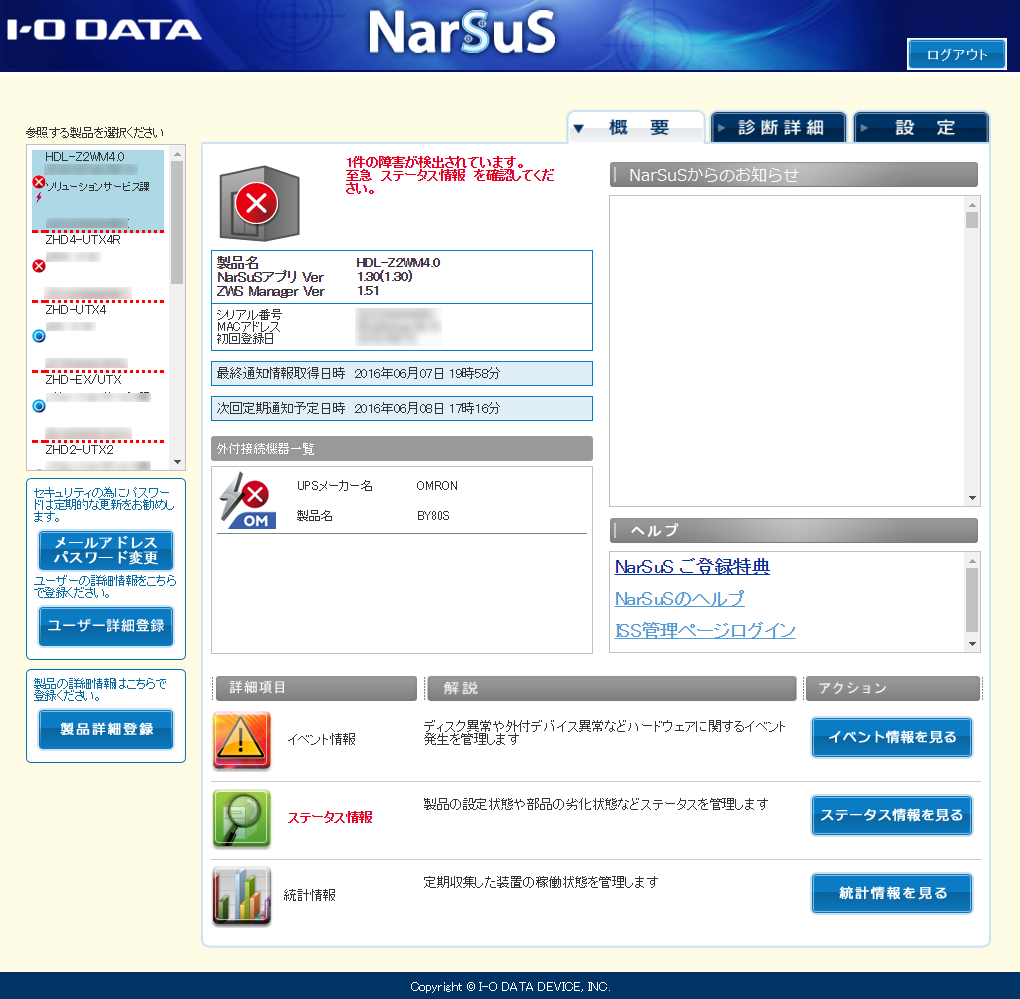Viewport: 1020px width, 999px height.
Task: Click UPS product name BY80S
Action: (433, 516)
